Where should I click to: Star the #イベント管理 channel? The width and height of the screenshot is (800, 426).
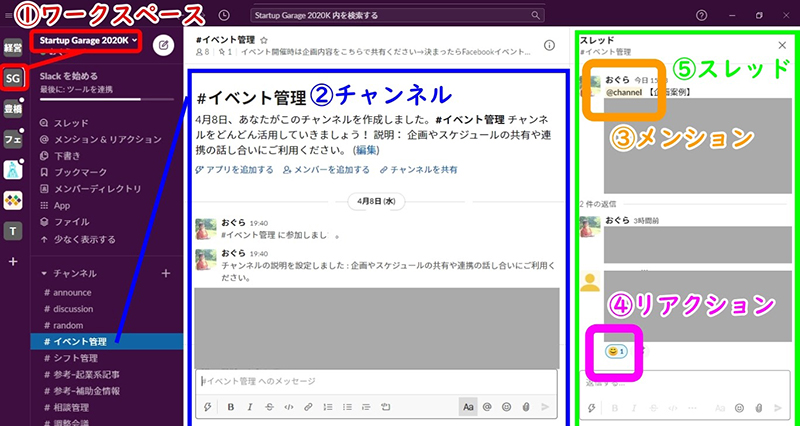[264, 40]
